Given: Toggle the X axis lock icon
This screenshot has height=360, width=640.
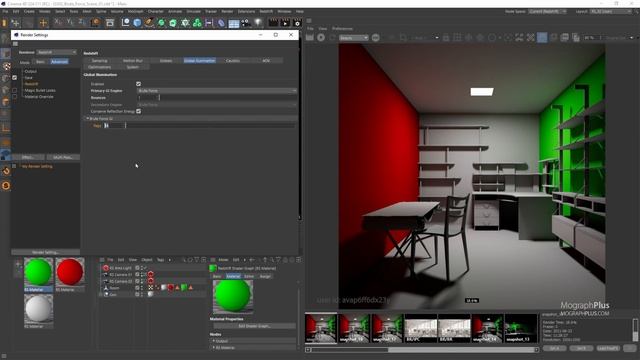Looking at the screenshot, I should click(x=58, y=22).
